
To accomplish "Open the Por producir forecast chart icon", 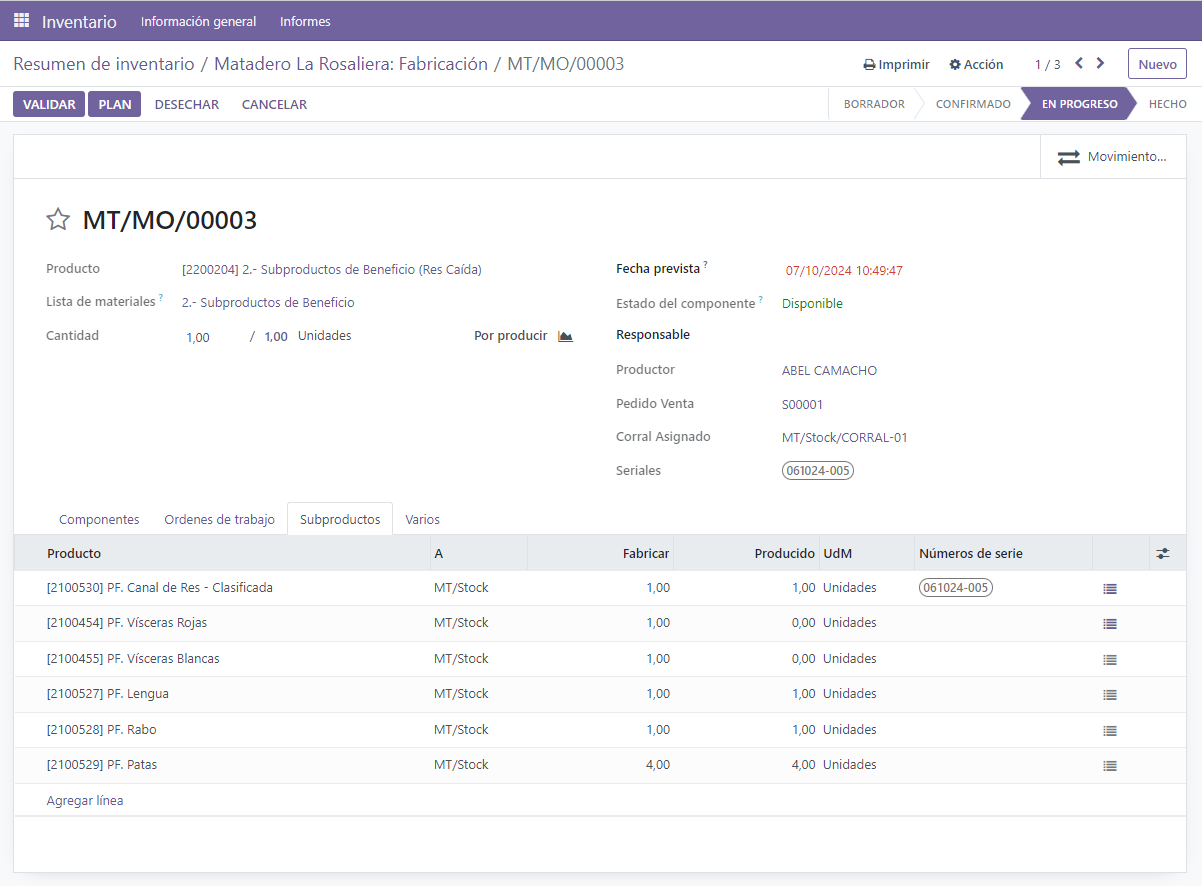I will click(x=566, y=336).
